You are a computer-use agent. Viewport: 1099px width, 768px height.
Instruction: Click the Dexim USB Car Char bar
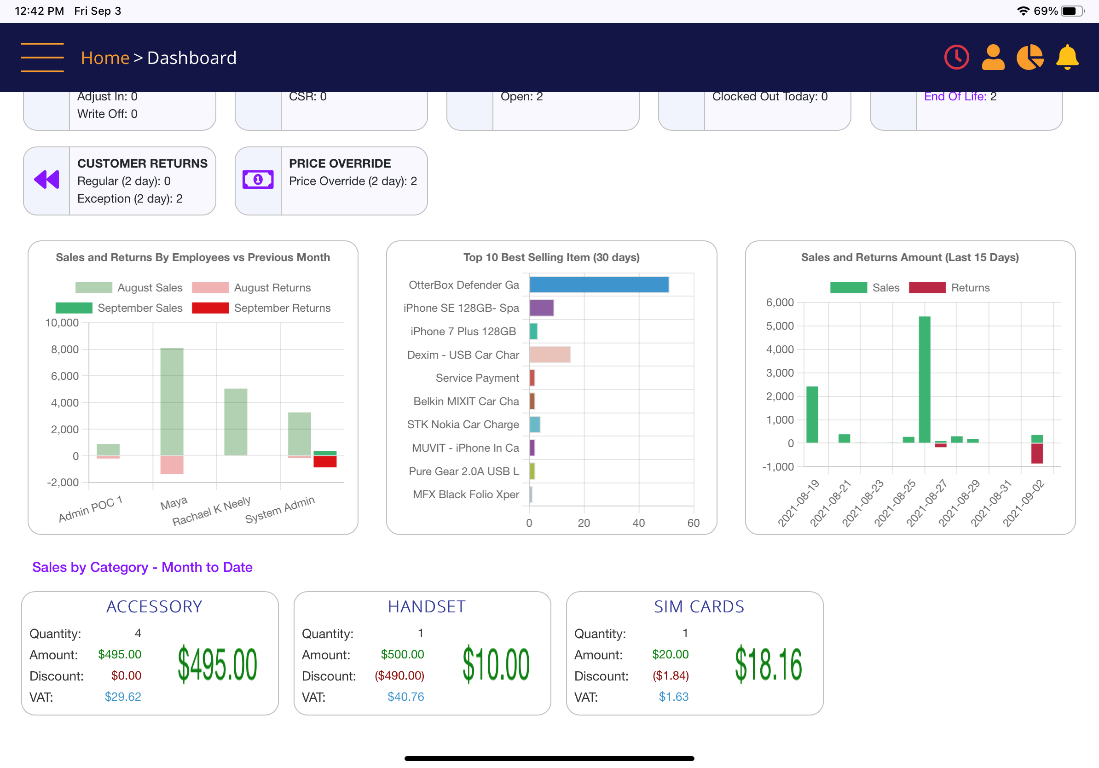pyautogui.click(x=550, y=355)
